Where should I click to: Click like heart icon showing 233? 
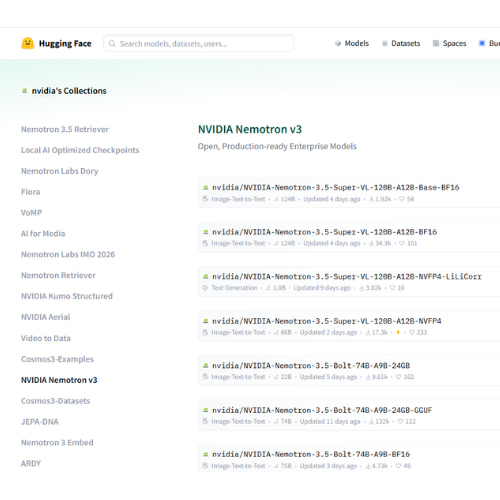[x=412, y=332]
